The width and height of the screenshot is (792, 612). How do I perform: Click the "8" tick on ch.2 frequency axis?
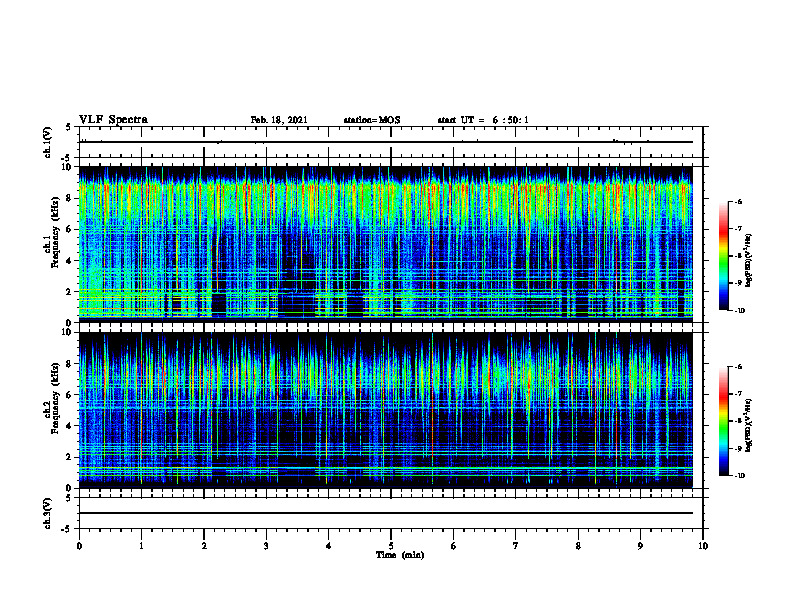point(70,364)
